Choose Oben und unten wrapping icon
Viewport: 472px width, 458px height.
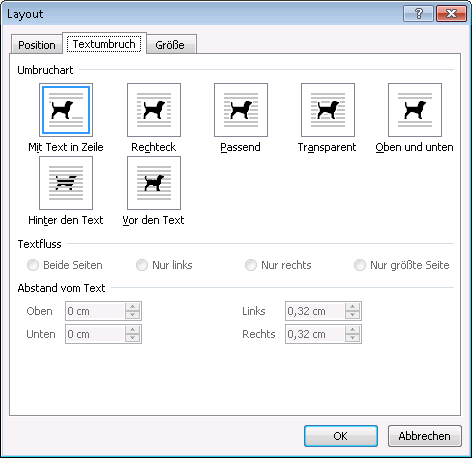[415, 110]
